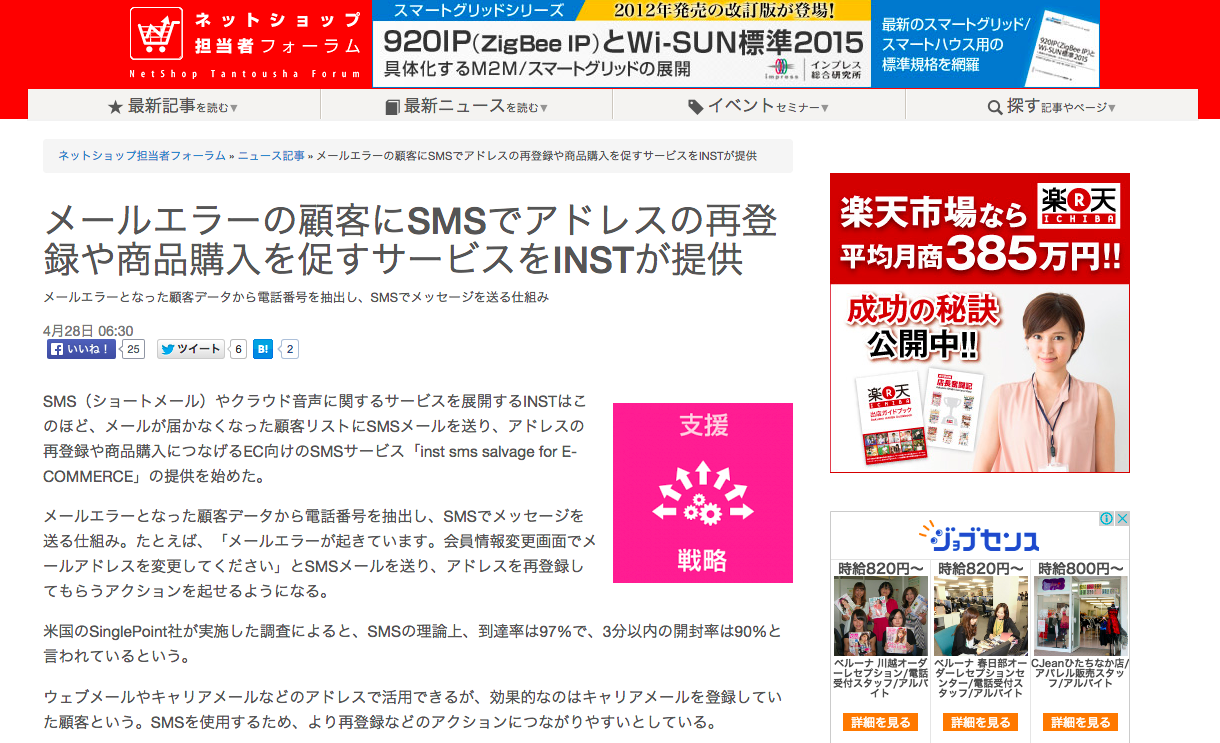Open the 楽天市場 平均月商385万円 ad
Image resolution: width=1220 pixels, height=743 pixels.
click(980, 323)
